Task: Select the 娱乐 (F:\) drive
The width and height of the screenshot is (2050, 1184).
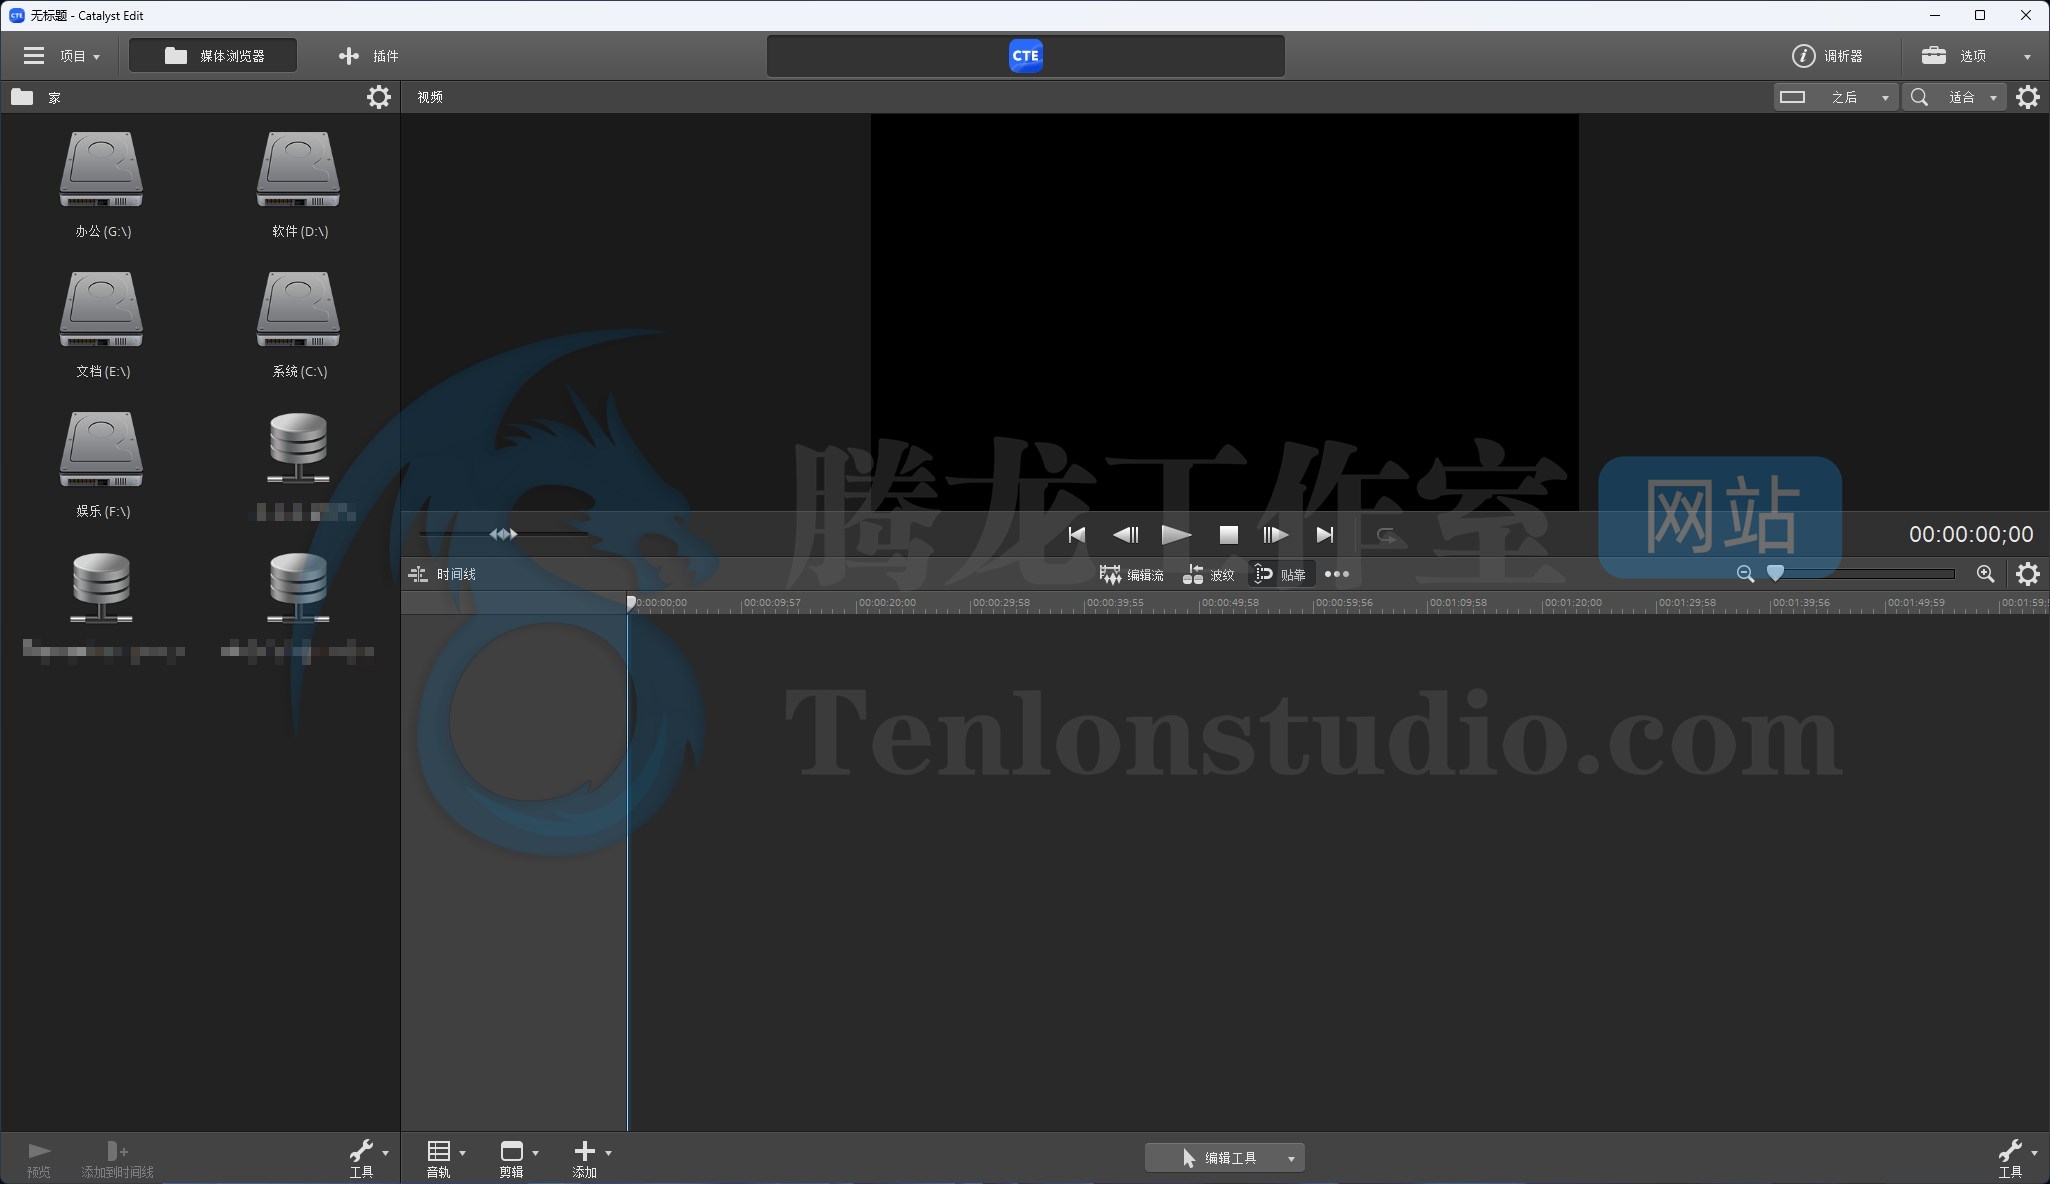Action: [102, 466]
